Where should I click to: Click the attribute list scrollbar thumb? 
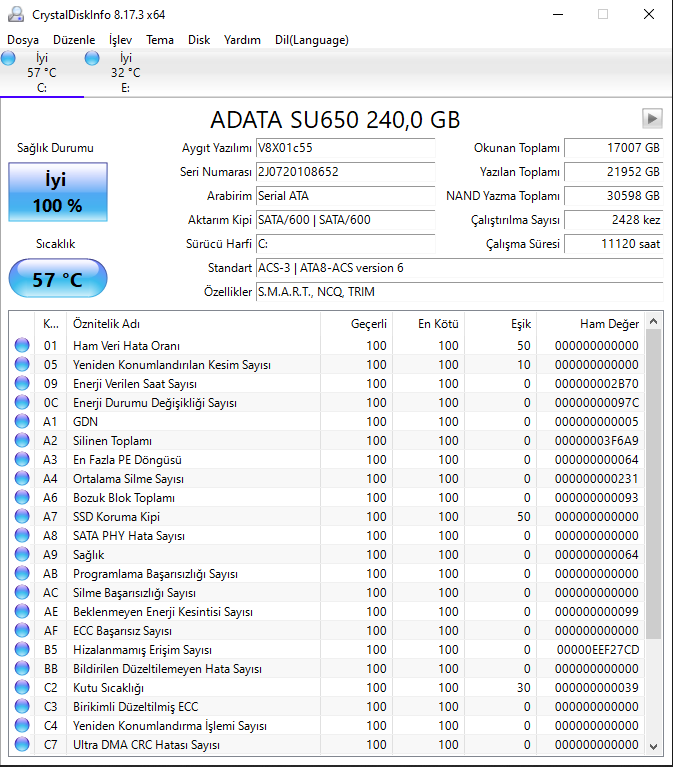653,484
